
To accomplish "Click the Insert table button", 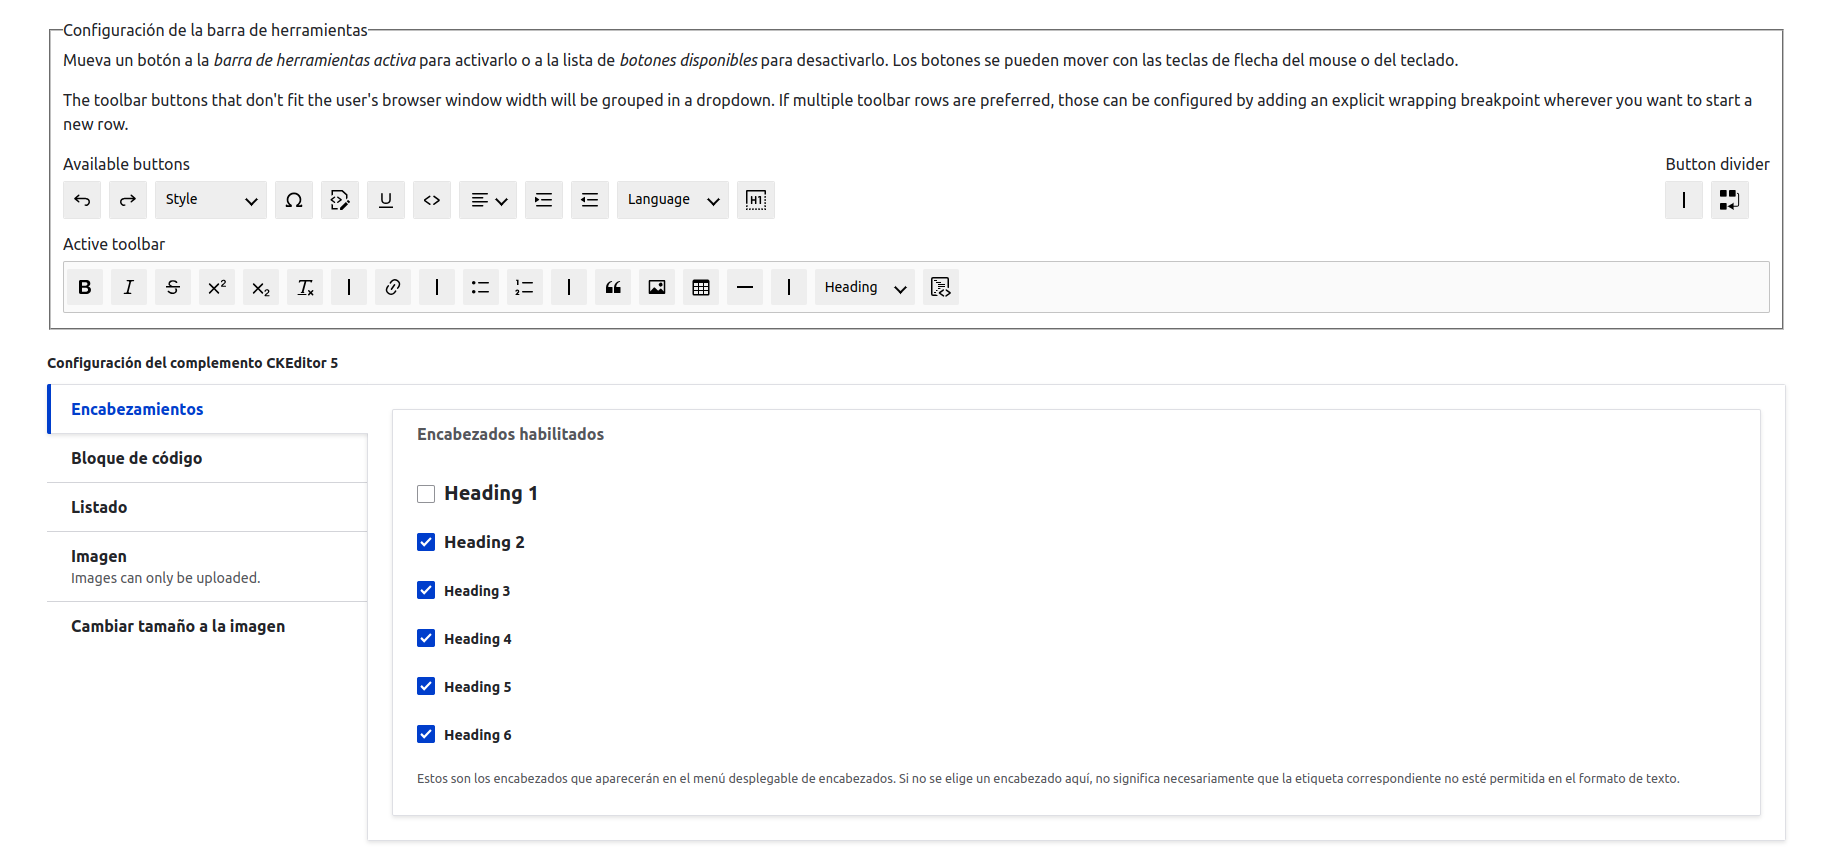I will (x=701, y=287).
